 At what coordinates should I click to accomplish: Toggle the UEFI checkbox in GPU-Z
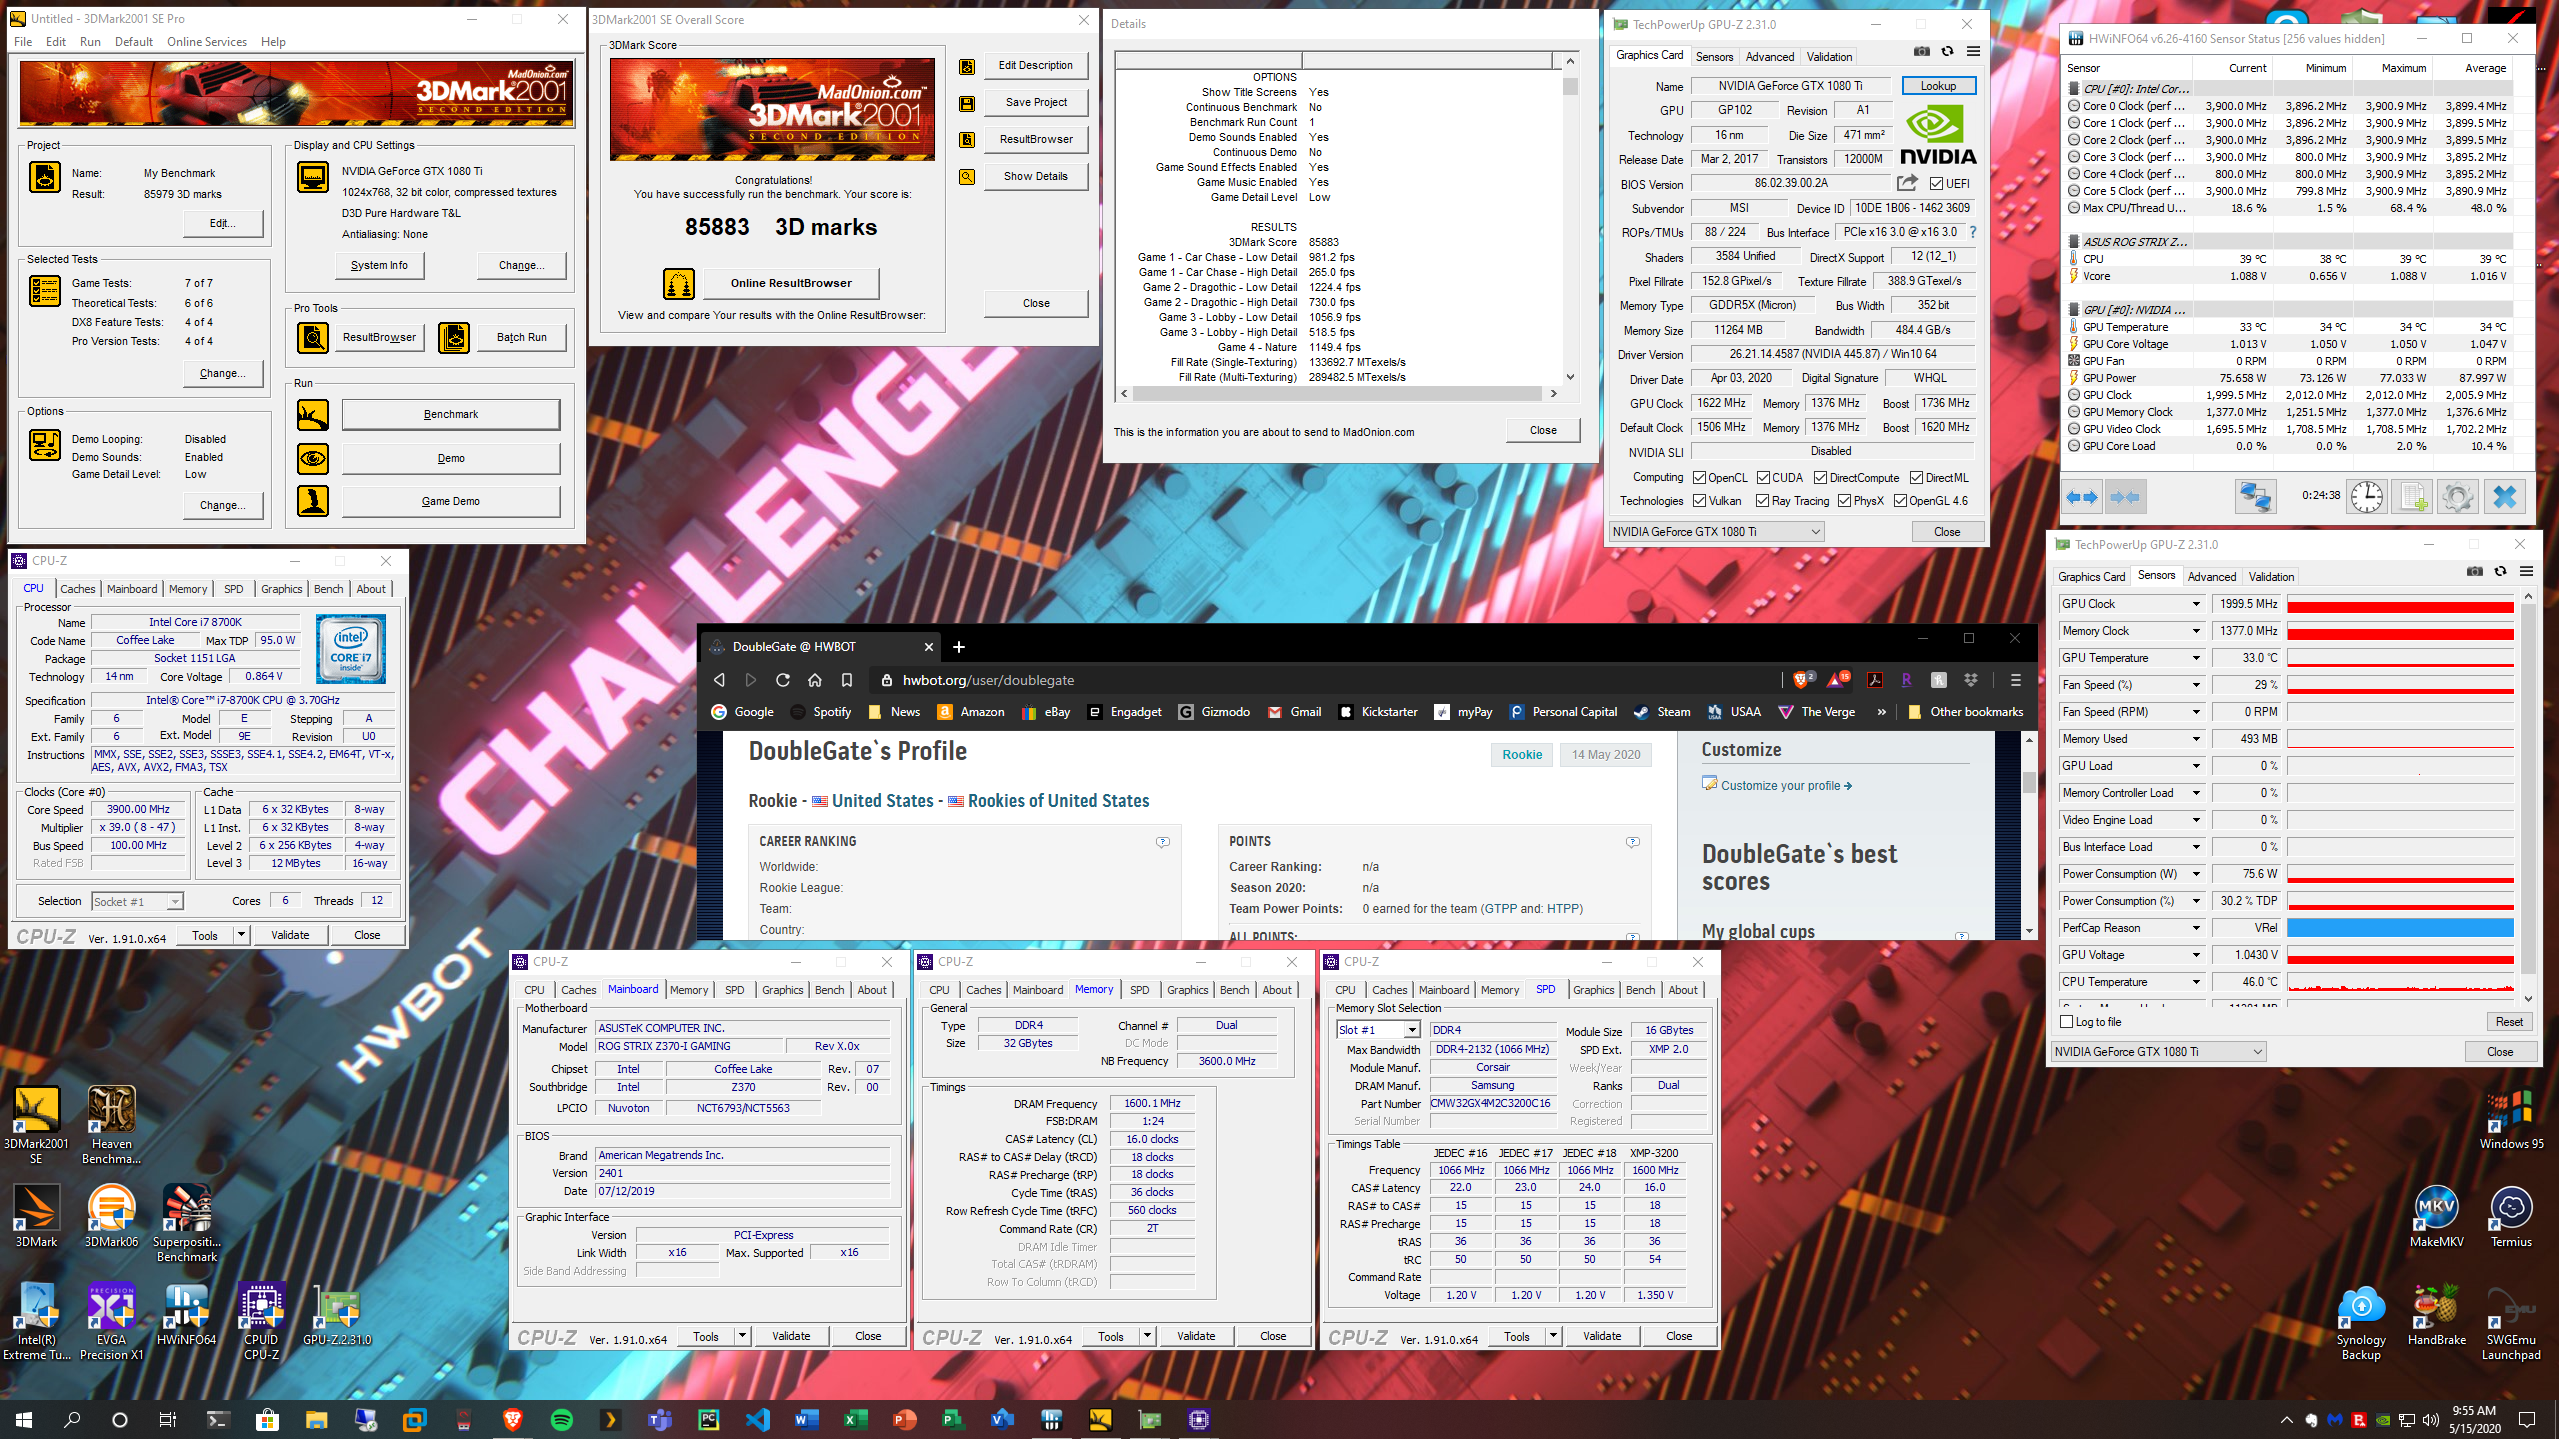(x=1936, y=184)
